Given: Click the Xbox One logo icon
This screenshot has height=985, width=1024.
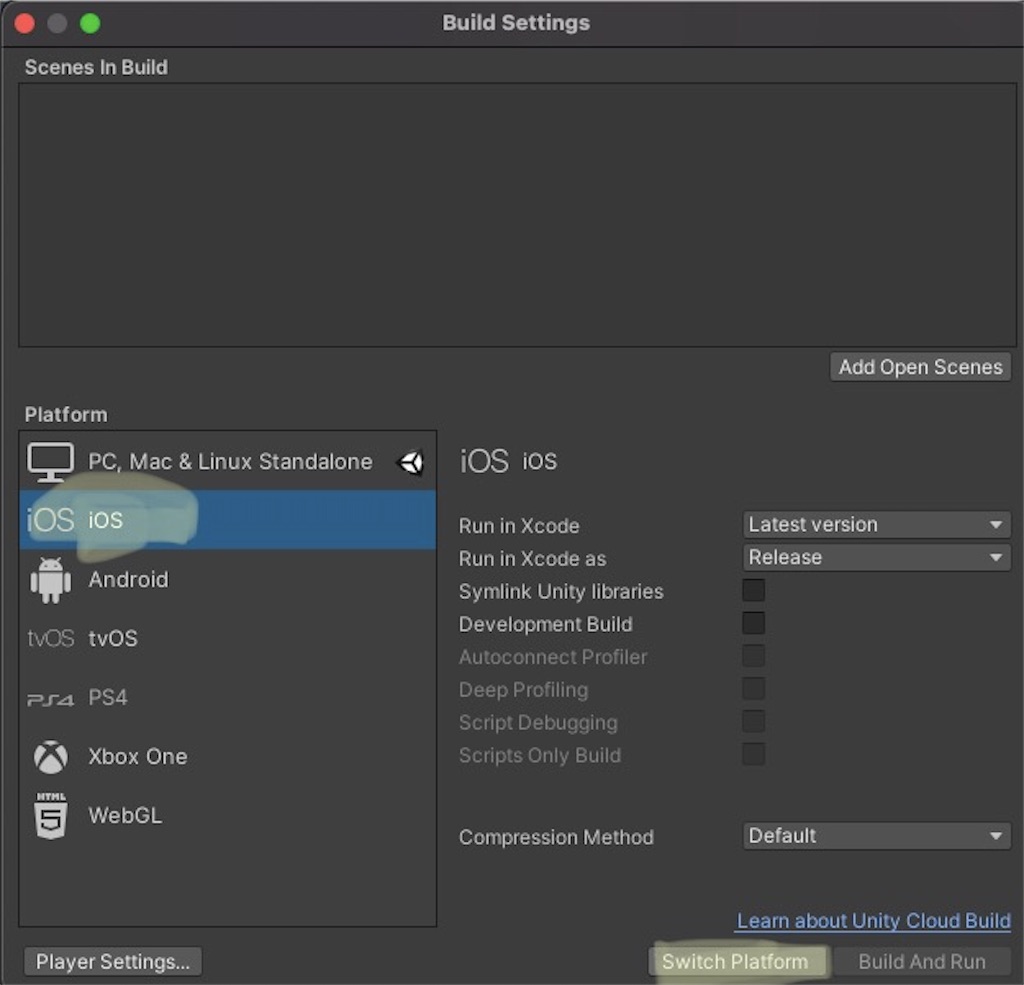Looking at the screenshot, I should (50, 756).
